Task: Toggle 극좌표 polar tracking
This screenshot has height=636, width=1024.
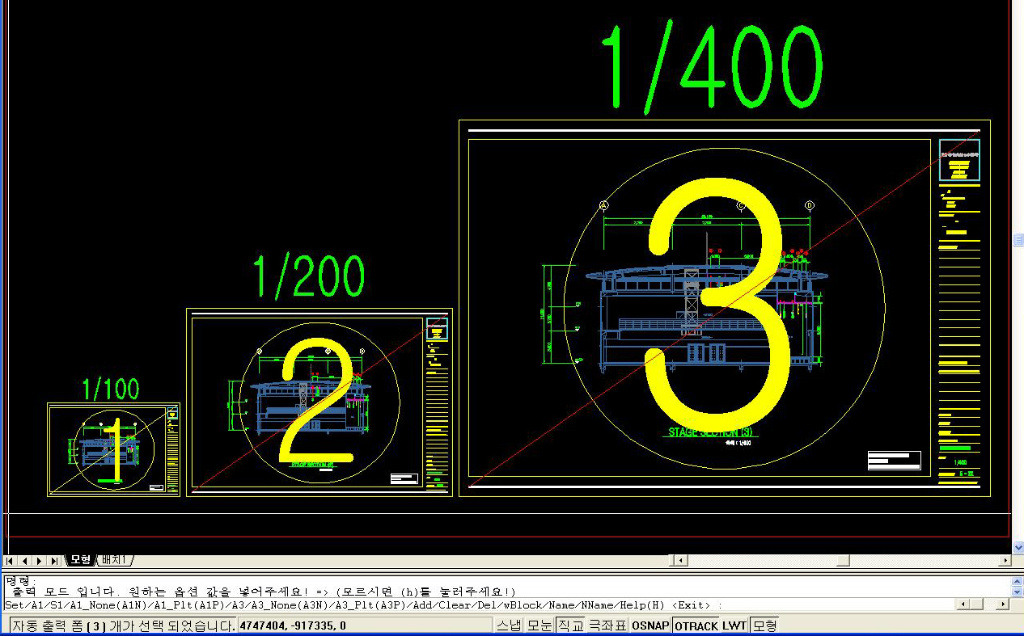Action: pos(607,626)
